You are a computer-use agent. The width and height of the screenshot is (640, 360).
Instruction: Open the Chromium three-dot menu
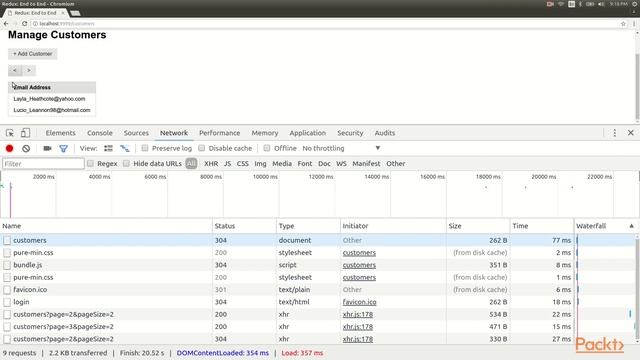click(x=634, y=24)
